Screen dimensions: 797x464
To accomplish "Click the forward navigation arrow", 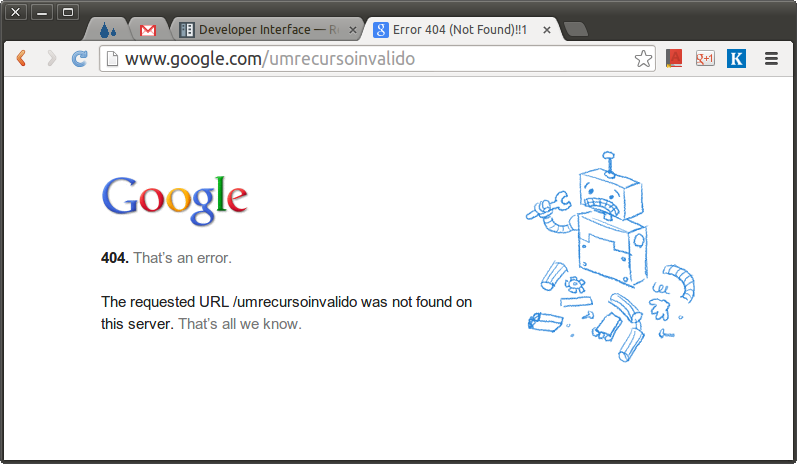I will point(51,58).
